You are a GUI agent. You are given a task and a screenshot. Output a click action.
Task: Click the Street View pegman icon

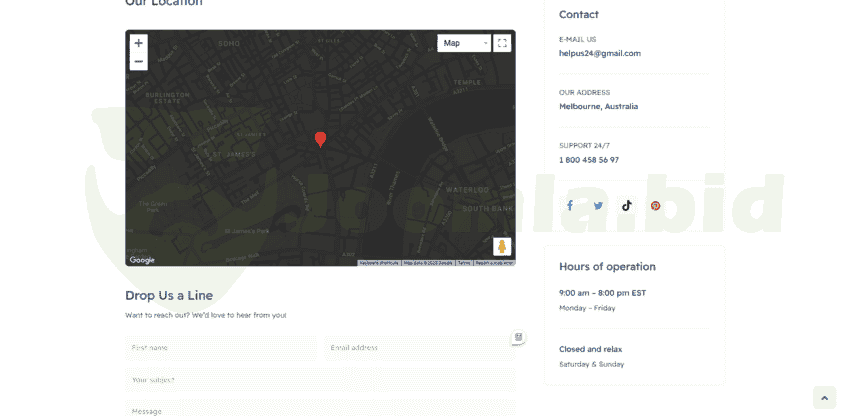[x=502, y=247]
